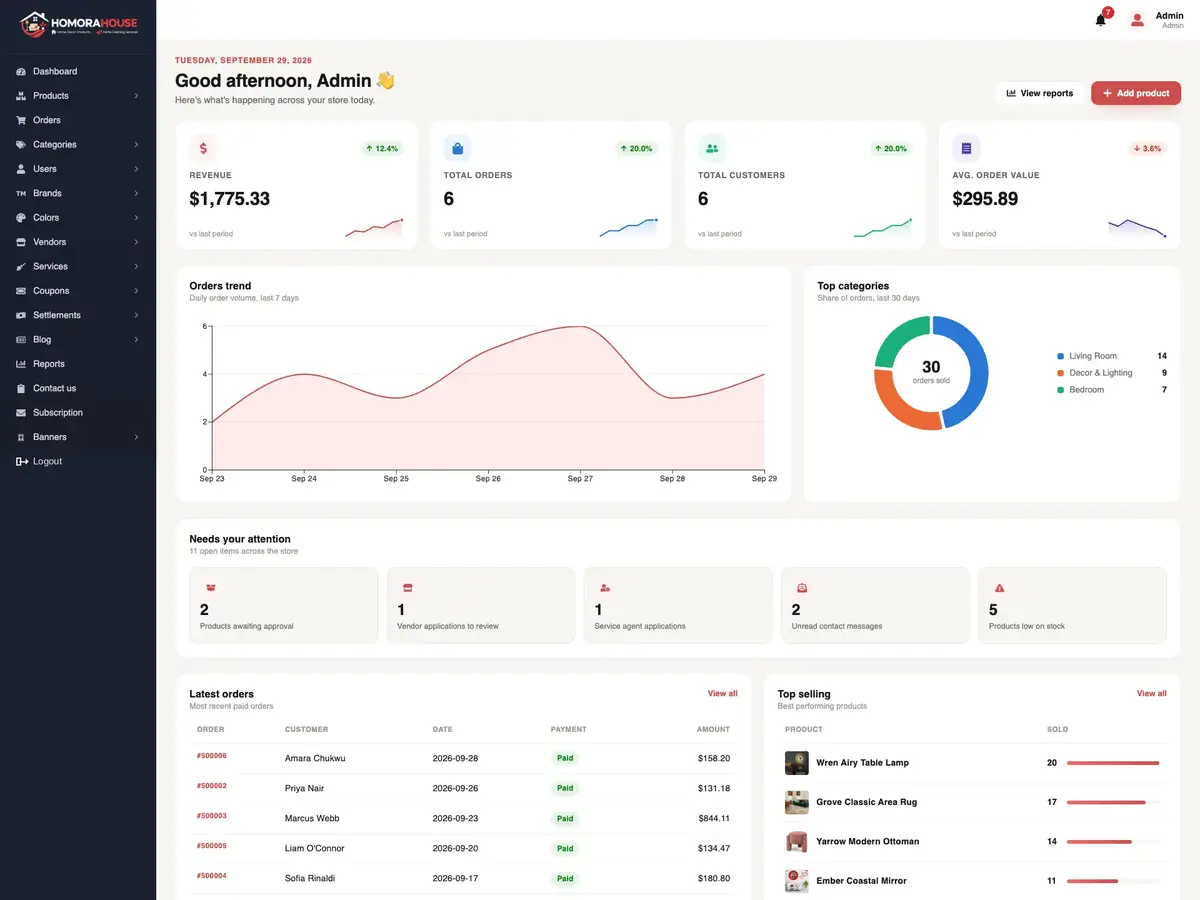The height and width of the screenshot is (900, 1200).
Task: Open order #500006 link
Action: click(212, 756)
